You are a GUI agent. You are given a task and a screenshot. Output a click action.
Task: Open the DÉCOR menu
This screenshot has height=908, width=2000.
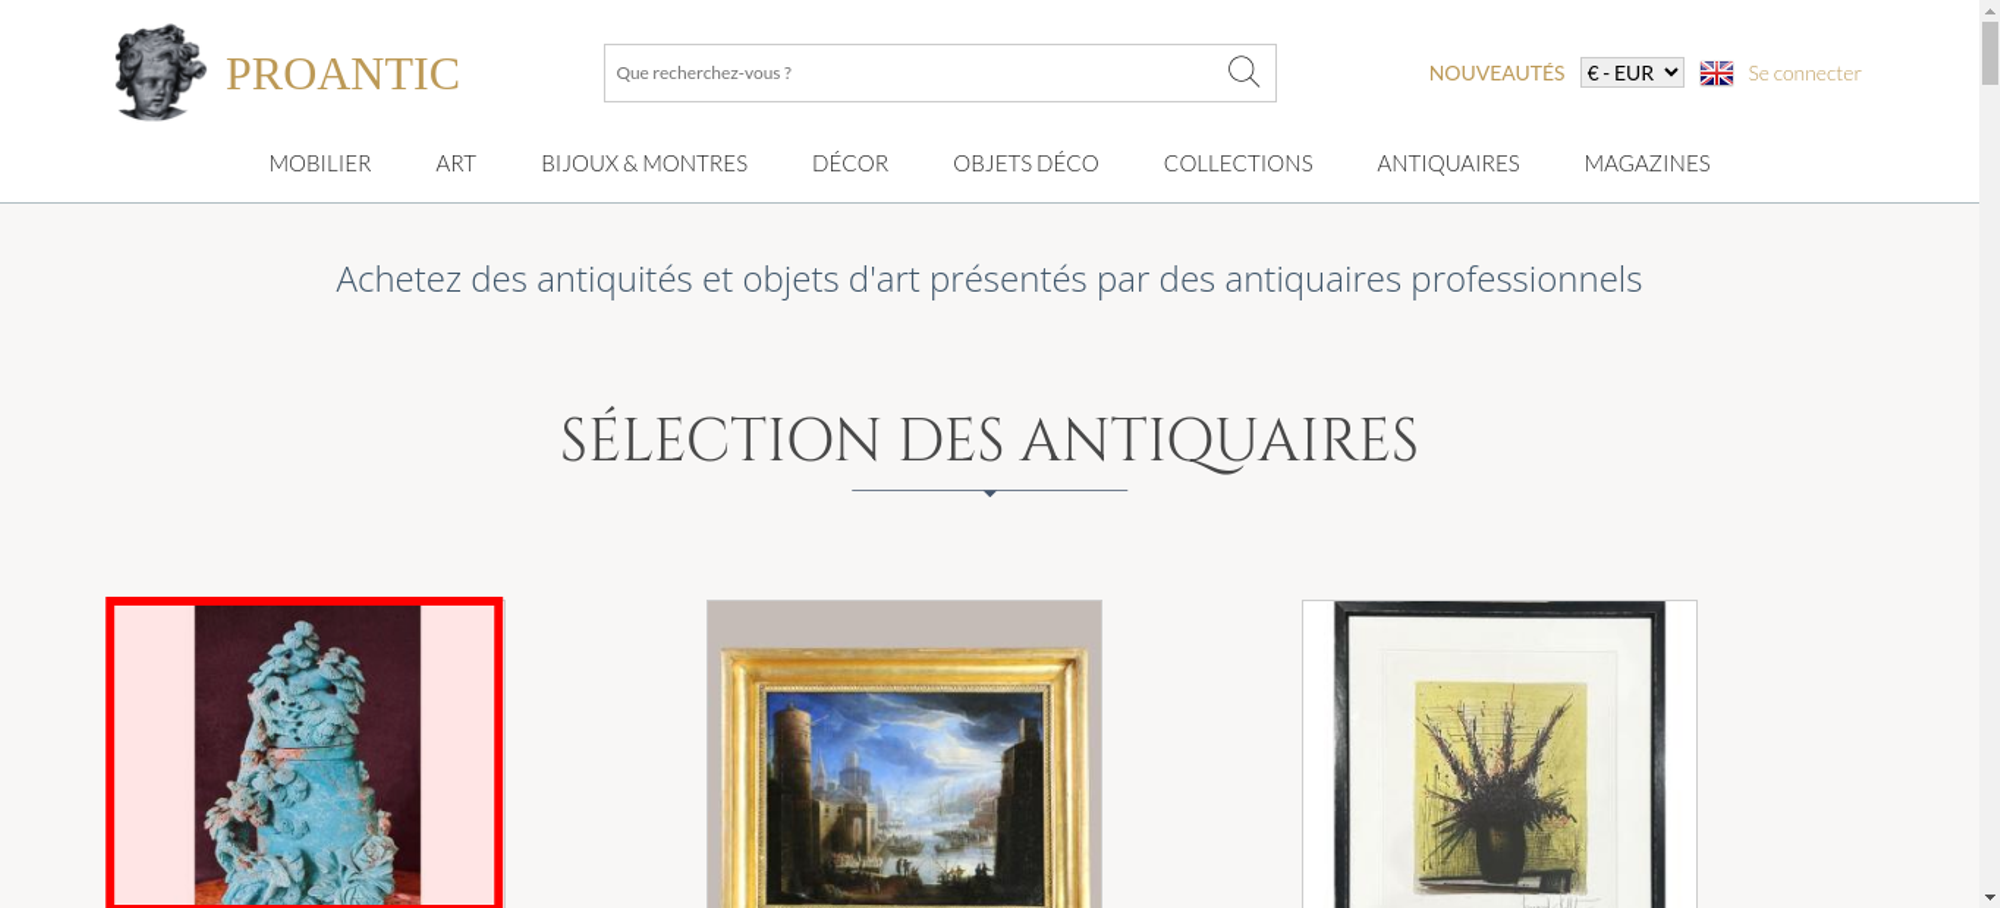(850, 163)
